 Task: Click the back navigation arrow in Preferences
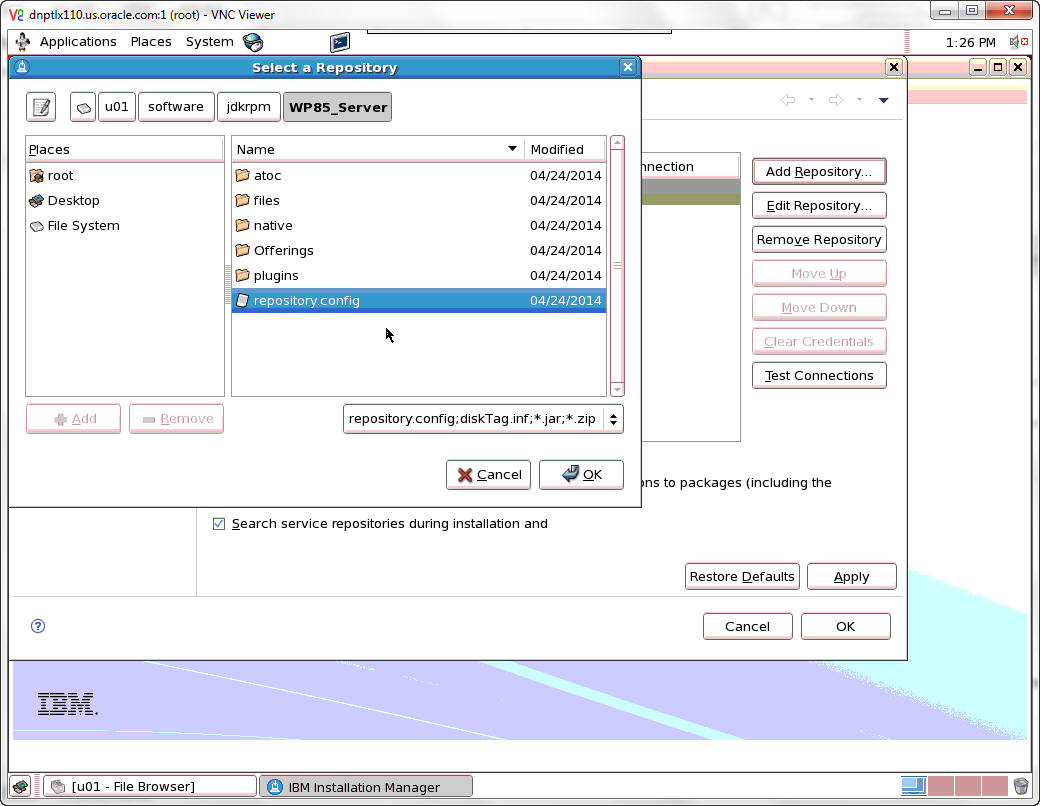pos(788,100)
